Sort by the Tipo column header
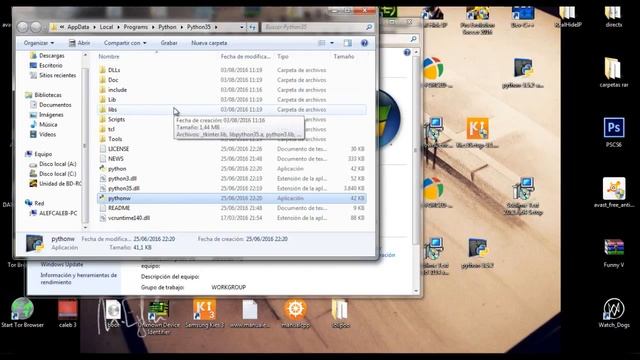Image resolution: width=640 pixels, height=360 pixels. 282,57
